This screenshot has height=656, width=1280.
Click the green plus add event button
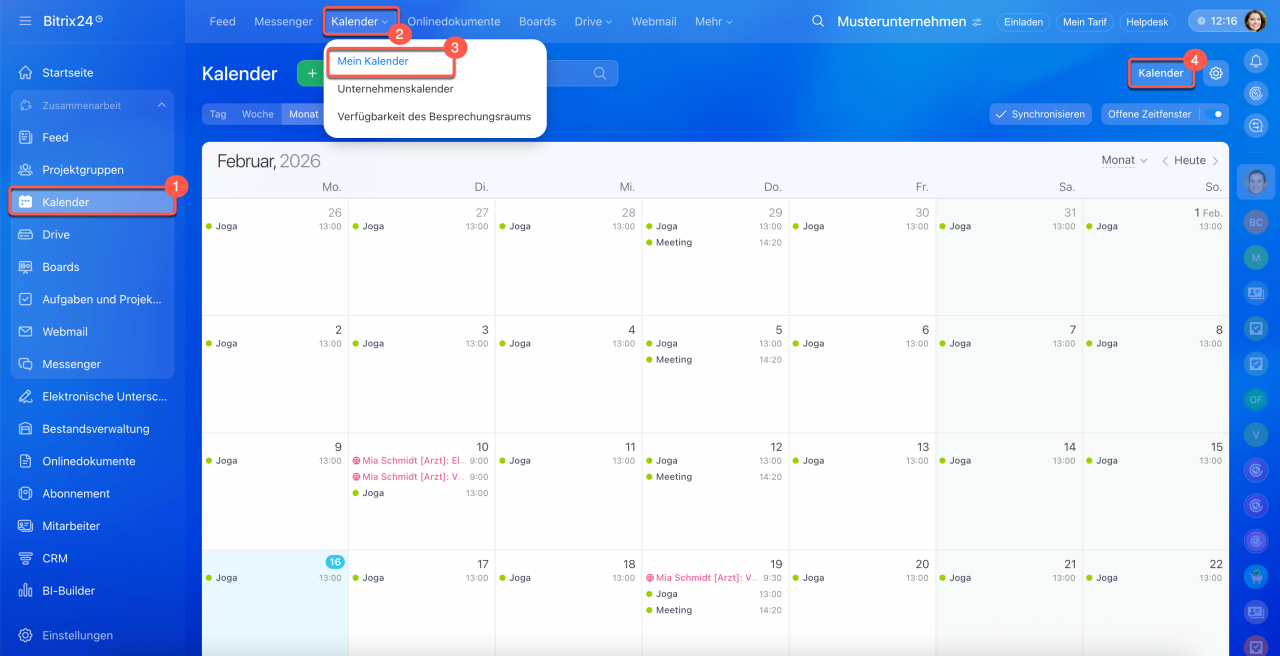311,73
